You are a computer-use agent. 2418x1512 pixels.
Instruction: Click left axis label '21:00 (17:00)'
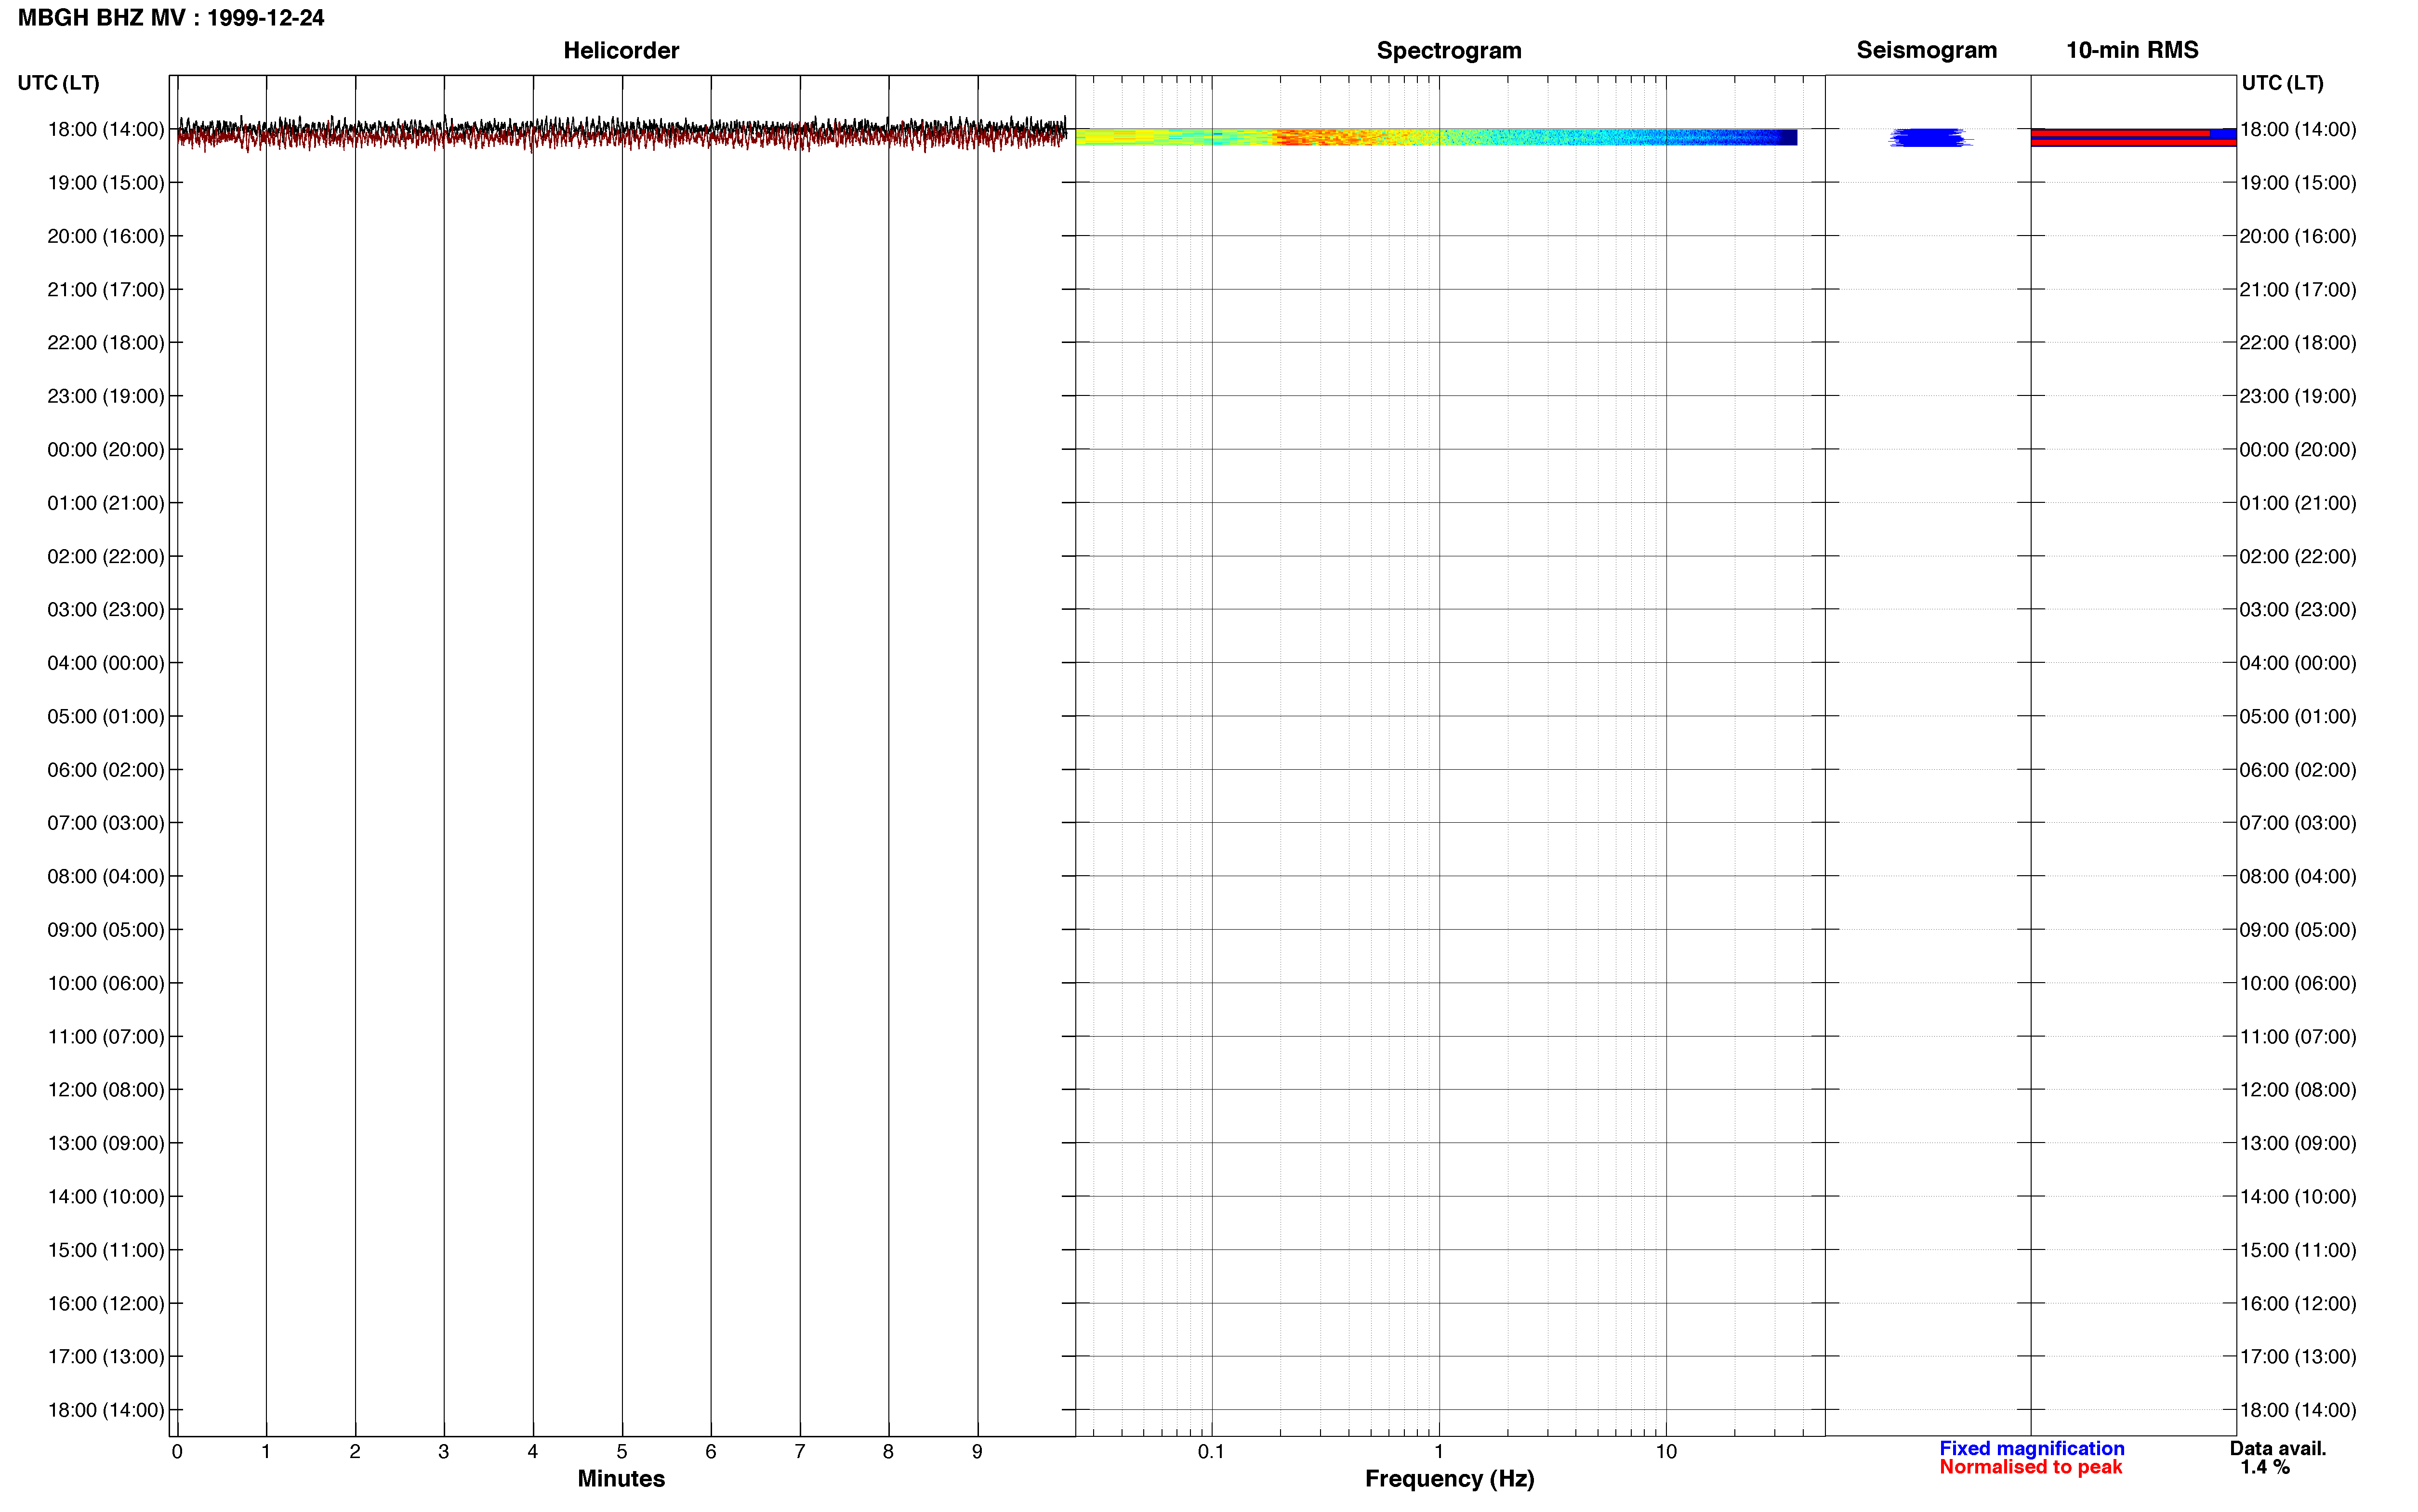click(106, 290)
